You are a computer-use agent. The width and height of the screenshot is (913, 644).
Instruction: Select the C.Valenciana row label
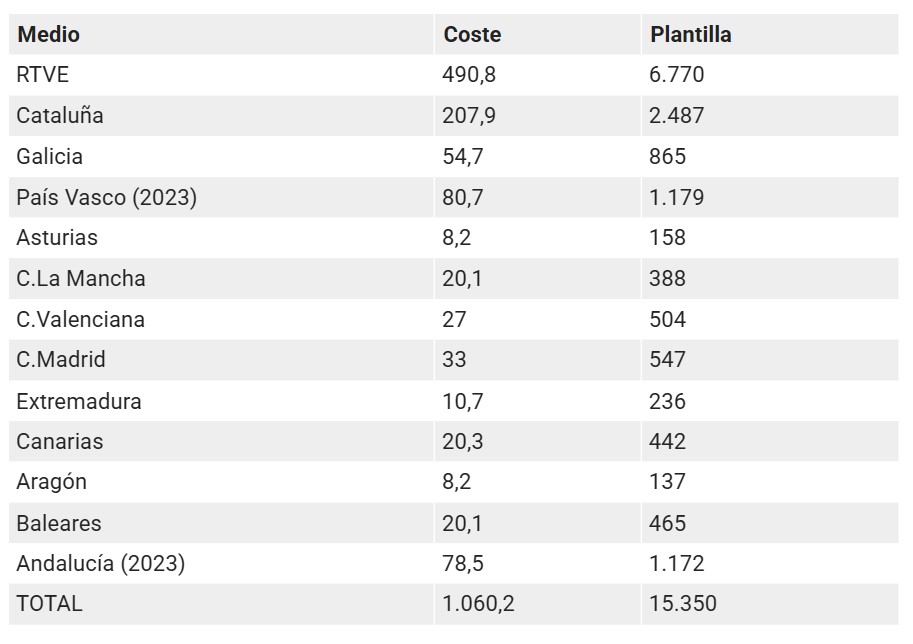[x=80, y=320]
